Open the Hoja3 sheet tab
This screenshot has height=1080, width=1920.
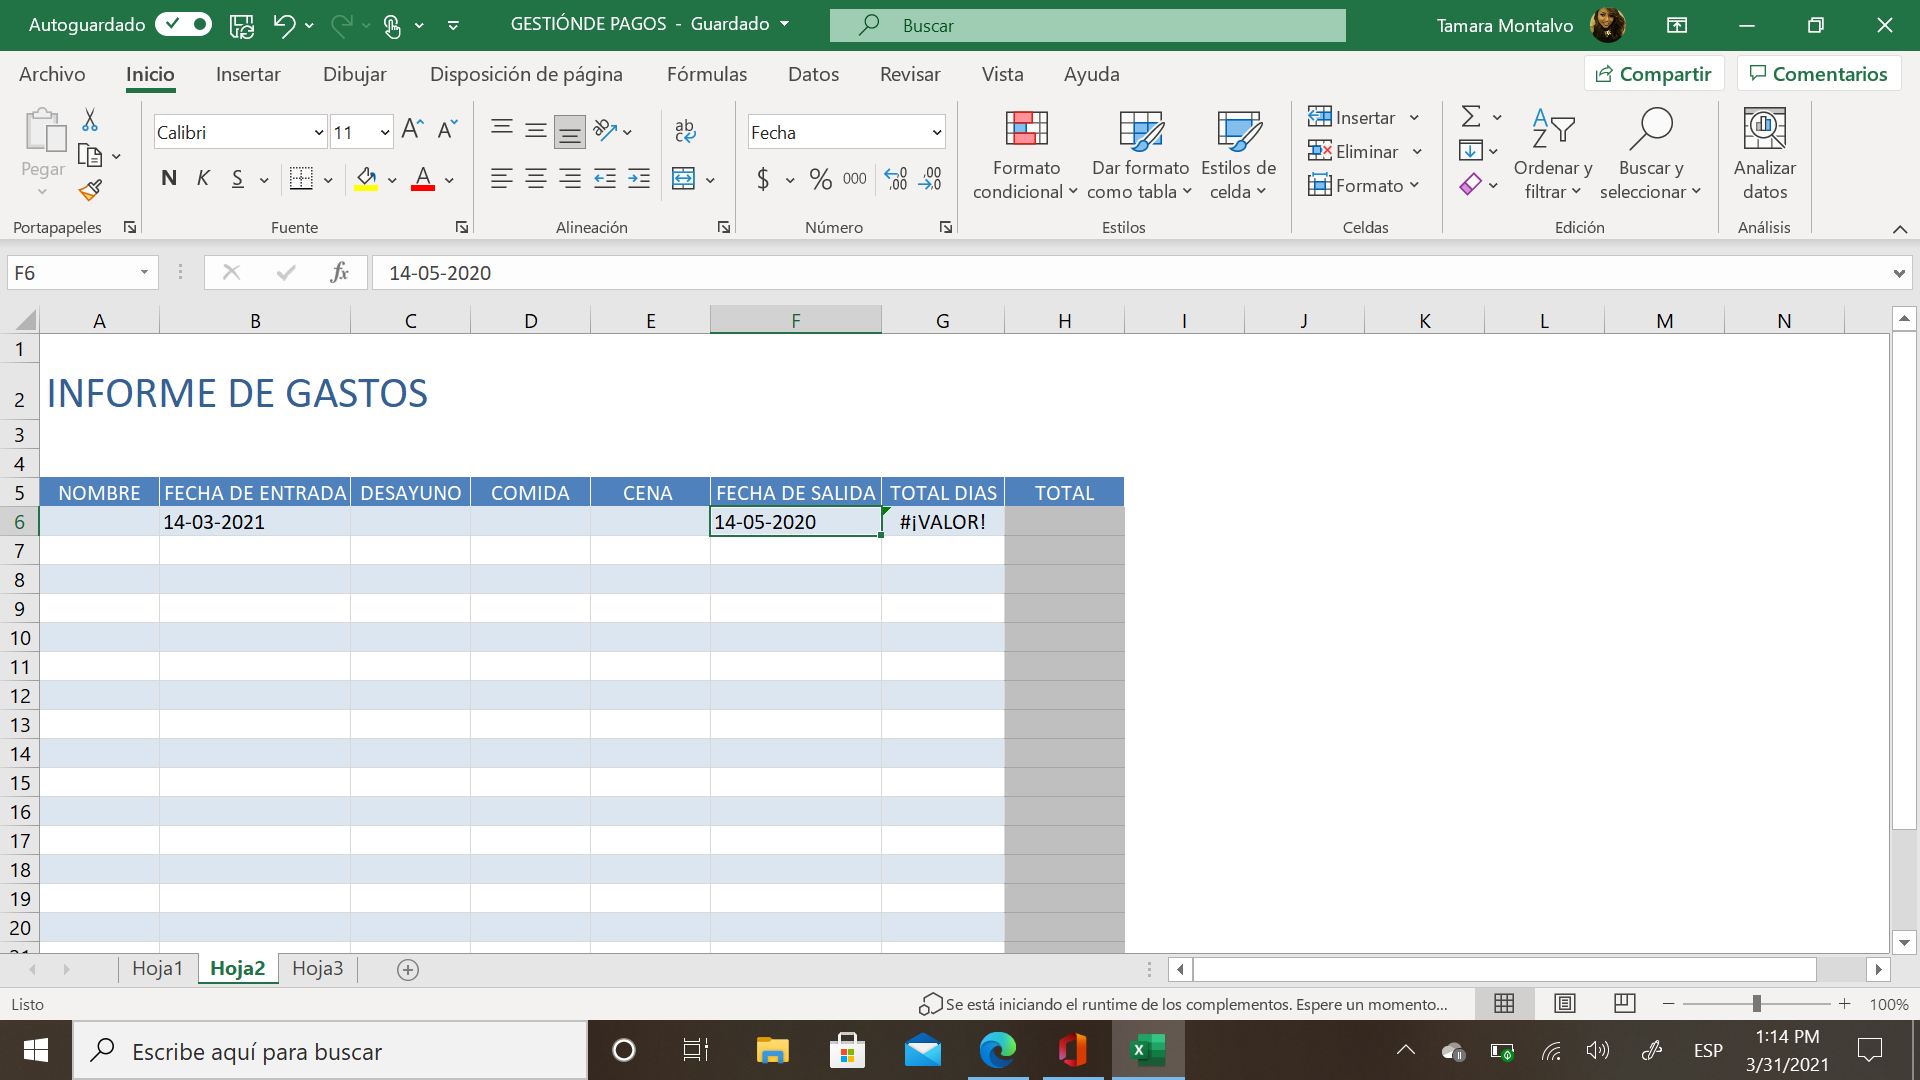(317, 968)
